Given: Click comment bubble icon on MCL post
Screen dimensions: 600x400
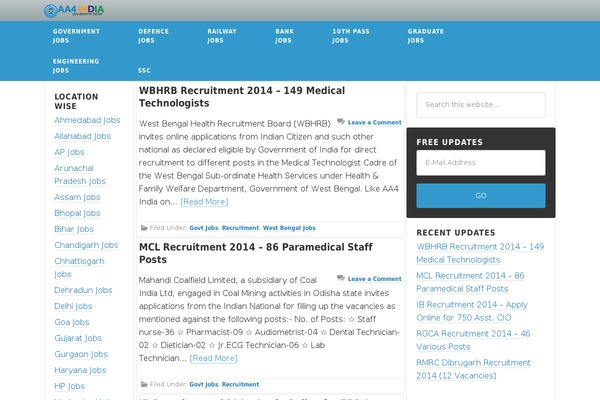Looking at the screenshot, I should click(341, 278).
